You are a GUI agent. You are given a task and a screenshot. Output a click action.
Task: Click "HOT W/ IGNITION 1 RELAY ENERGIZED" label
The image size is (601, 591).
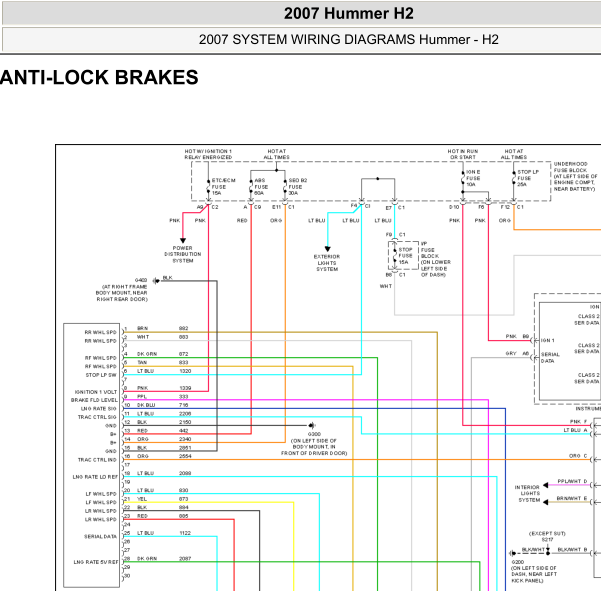click(x=208, y=154)
